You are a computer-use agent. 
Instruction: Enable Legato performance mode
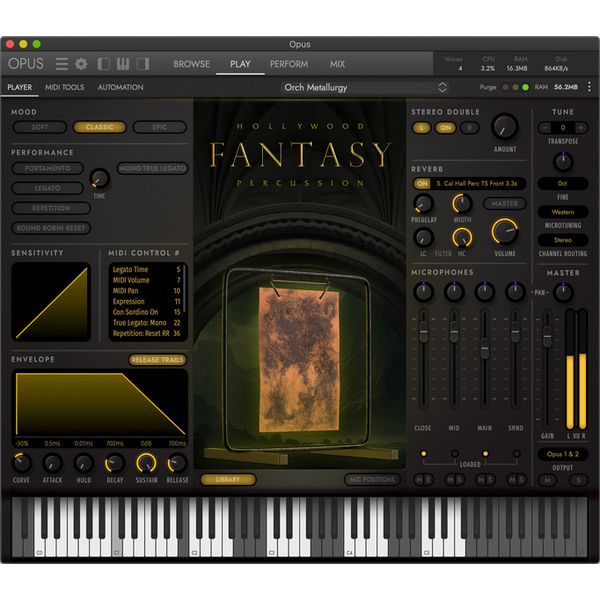[47, 188]
